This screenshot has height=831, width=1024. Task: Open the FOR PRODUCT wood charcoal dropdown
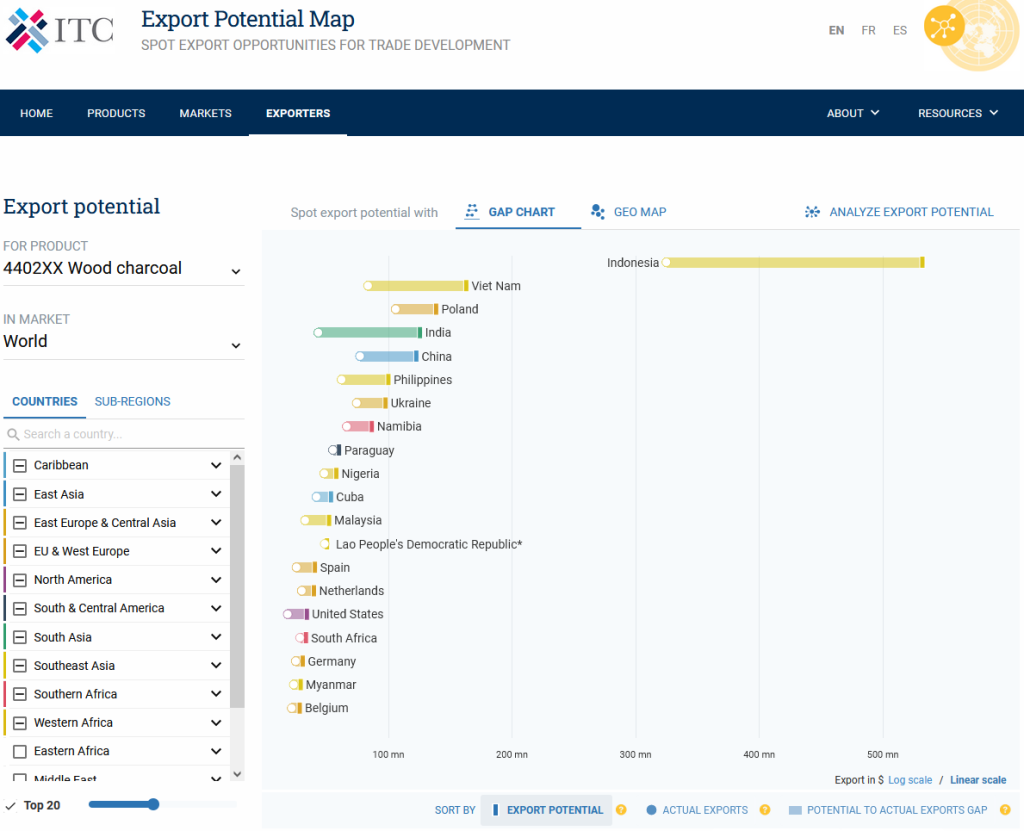(236, 271)
